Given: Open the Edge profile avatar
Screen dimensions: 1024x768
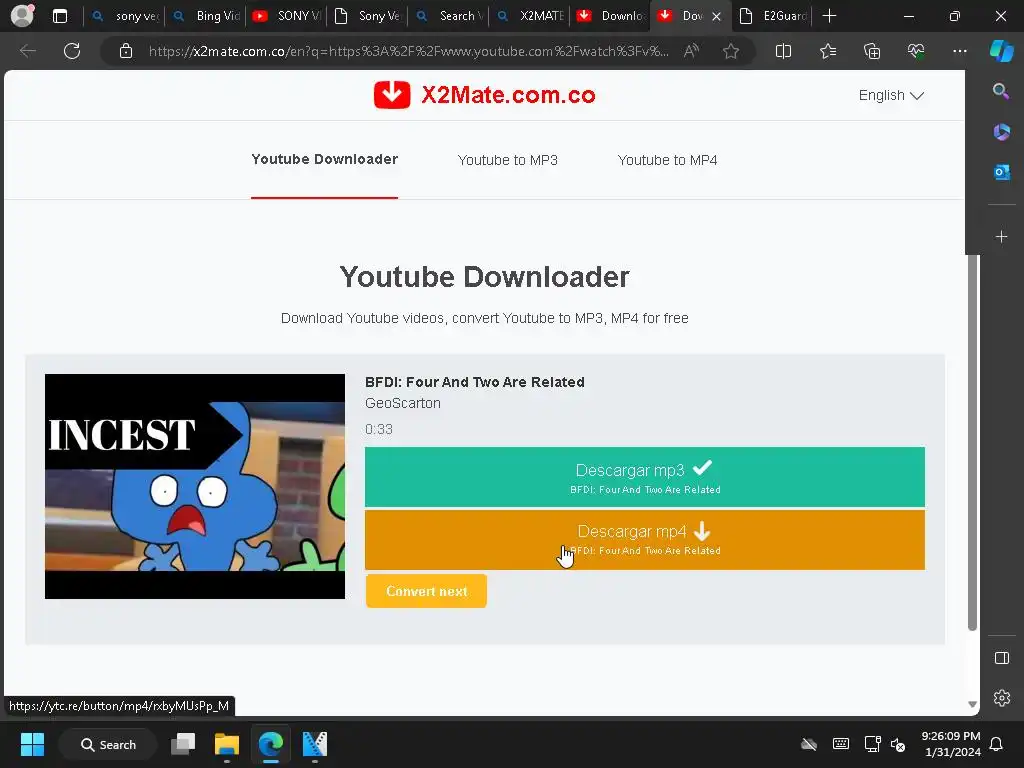Looking at the screenshot, I should (x=22, y=15).
